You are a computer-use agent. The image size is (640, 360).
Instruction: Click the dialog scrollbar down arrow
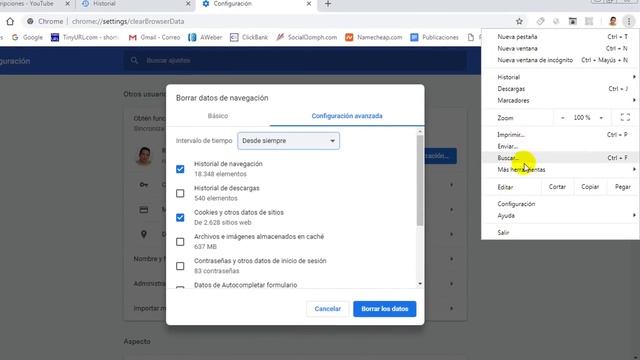(420, 284)
